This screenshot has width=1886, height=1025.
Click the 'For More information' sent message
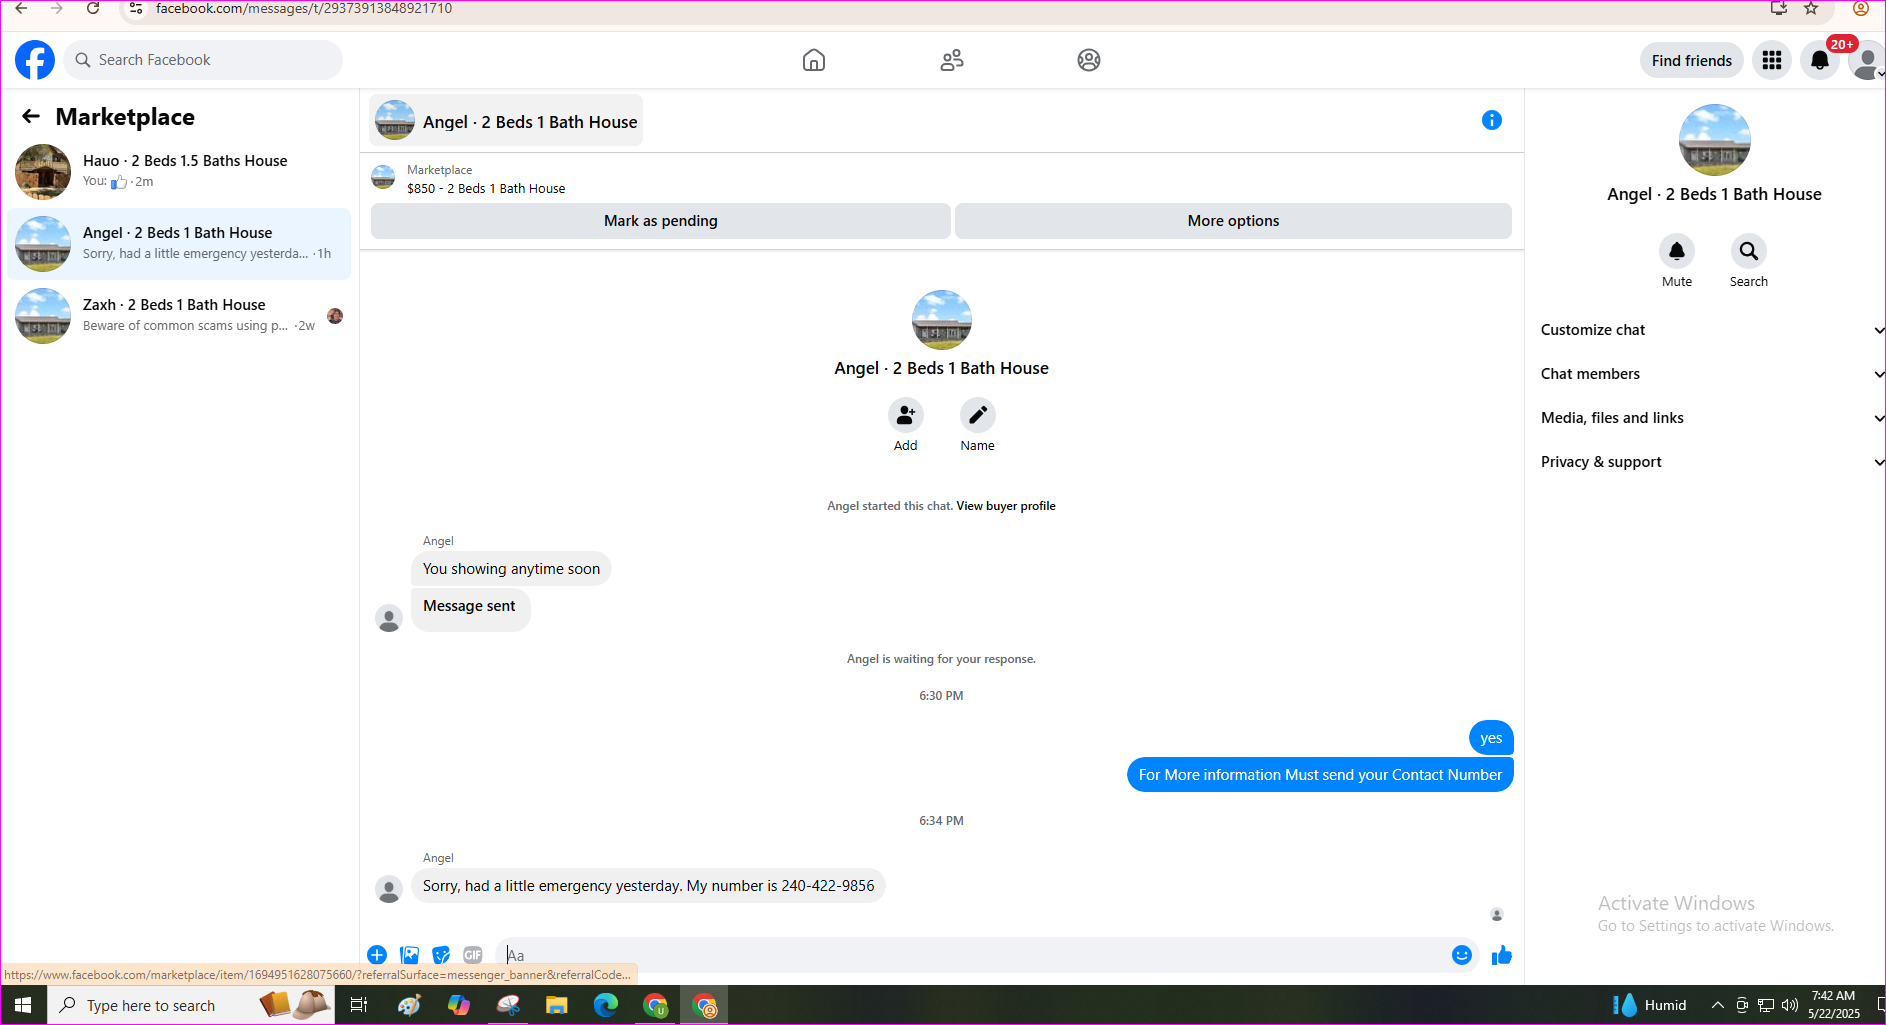(1320, 775)
